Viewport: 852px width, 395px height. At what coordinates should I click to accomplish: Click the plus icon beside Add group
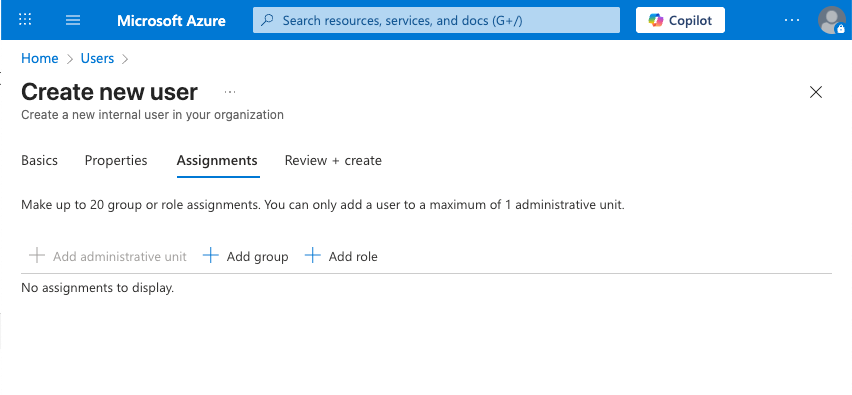pos(210,255)
